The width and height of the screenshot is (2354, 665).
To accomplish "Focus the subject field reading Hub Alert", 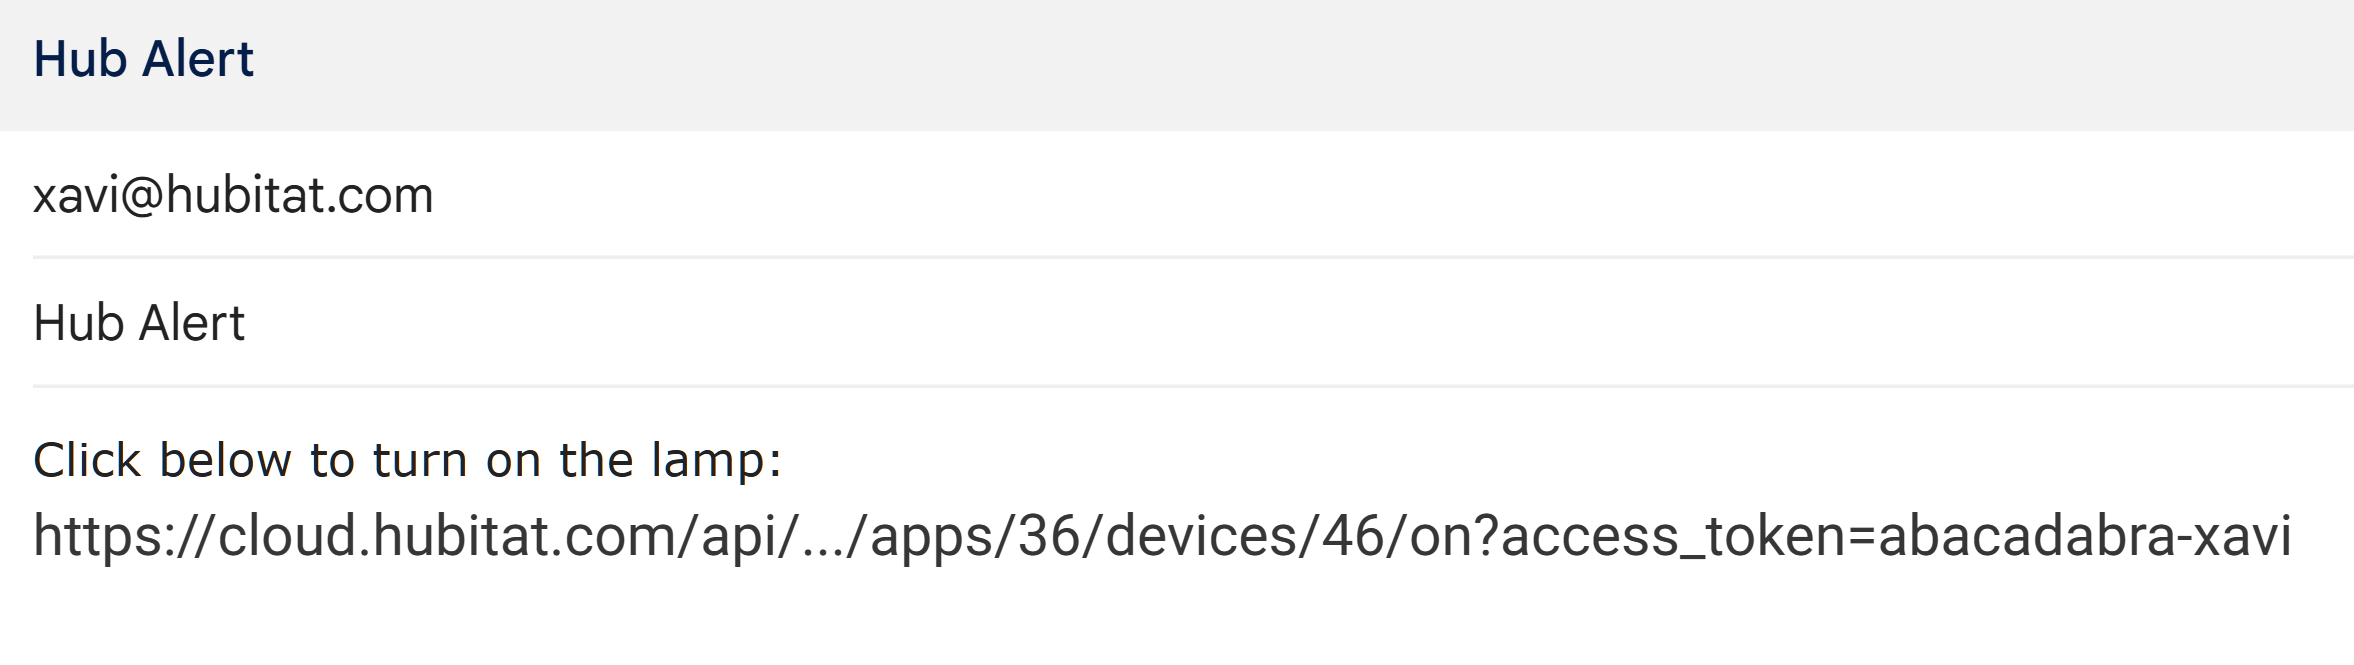I will point(139,323).
